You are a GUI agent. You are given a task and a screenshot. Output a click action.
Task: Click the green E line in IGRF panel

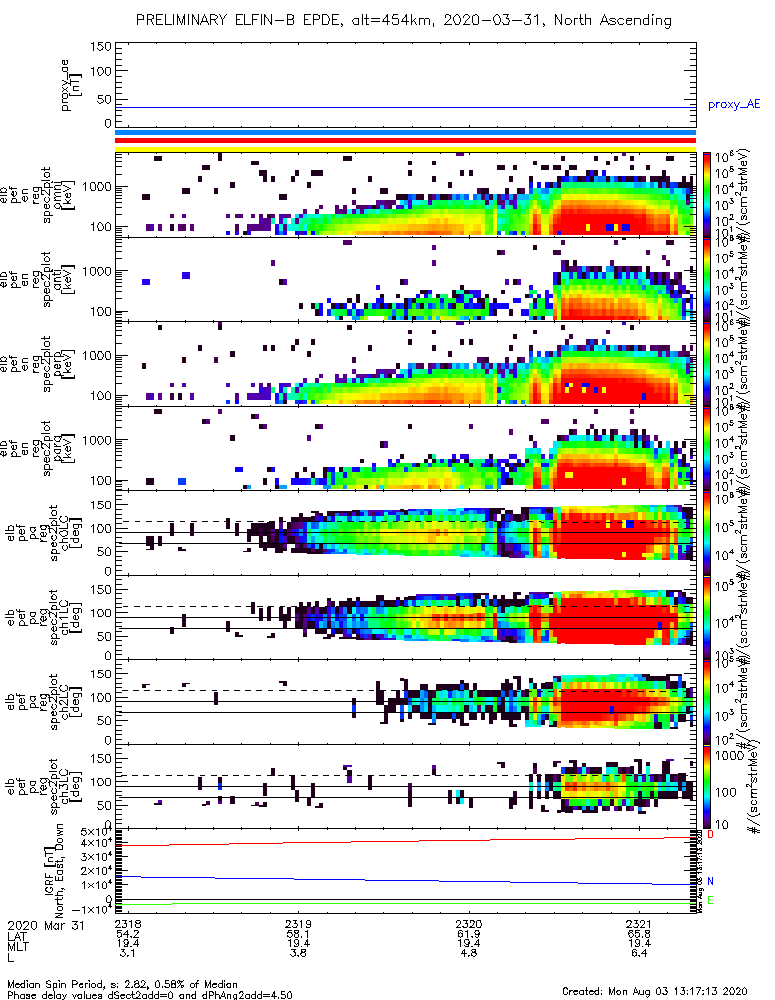(x=405, y=904)
